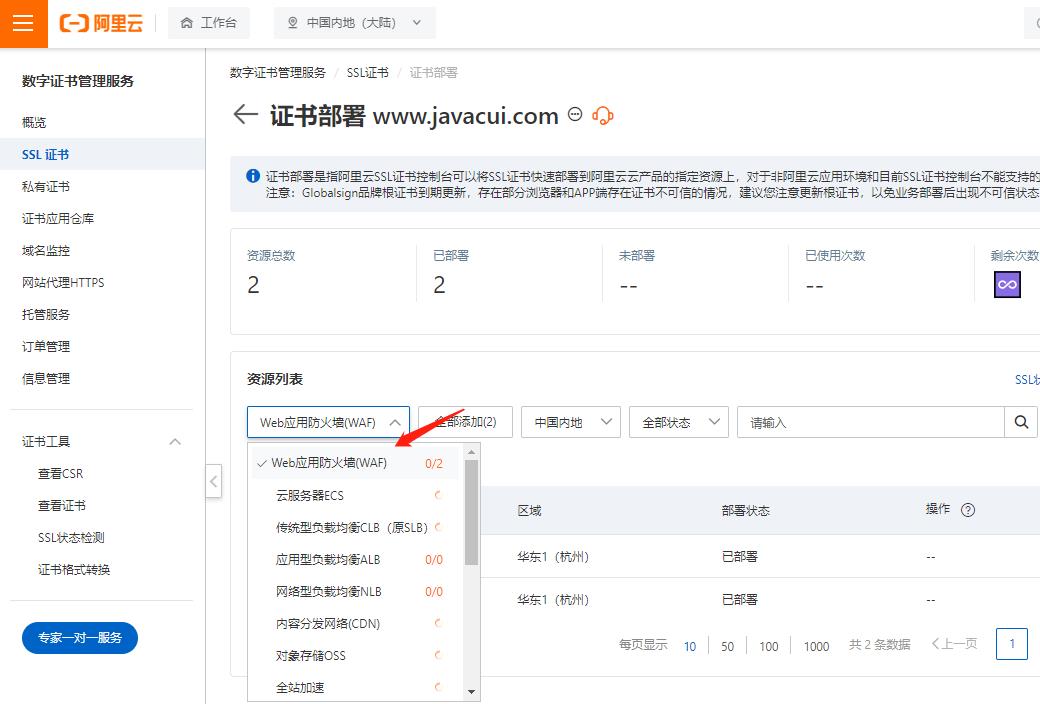This screenshot has height=704, width=1040.
Task: Select 云服务器ECS in dropdown list
Action: [354, 495]
